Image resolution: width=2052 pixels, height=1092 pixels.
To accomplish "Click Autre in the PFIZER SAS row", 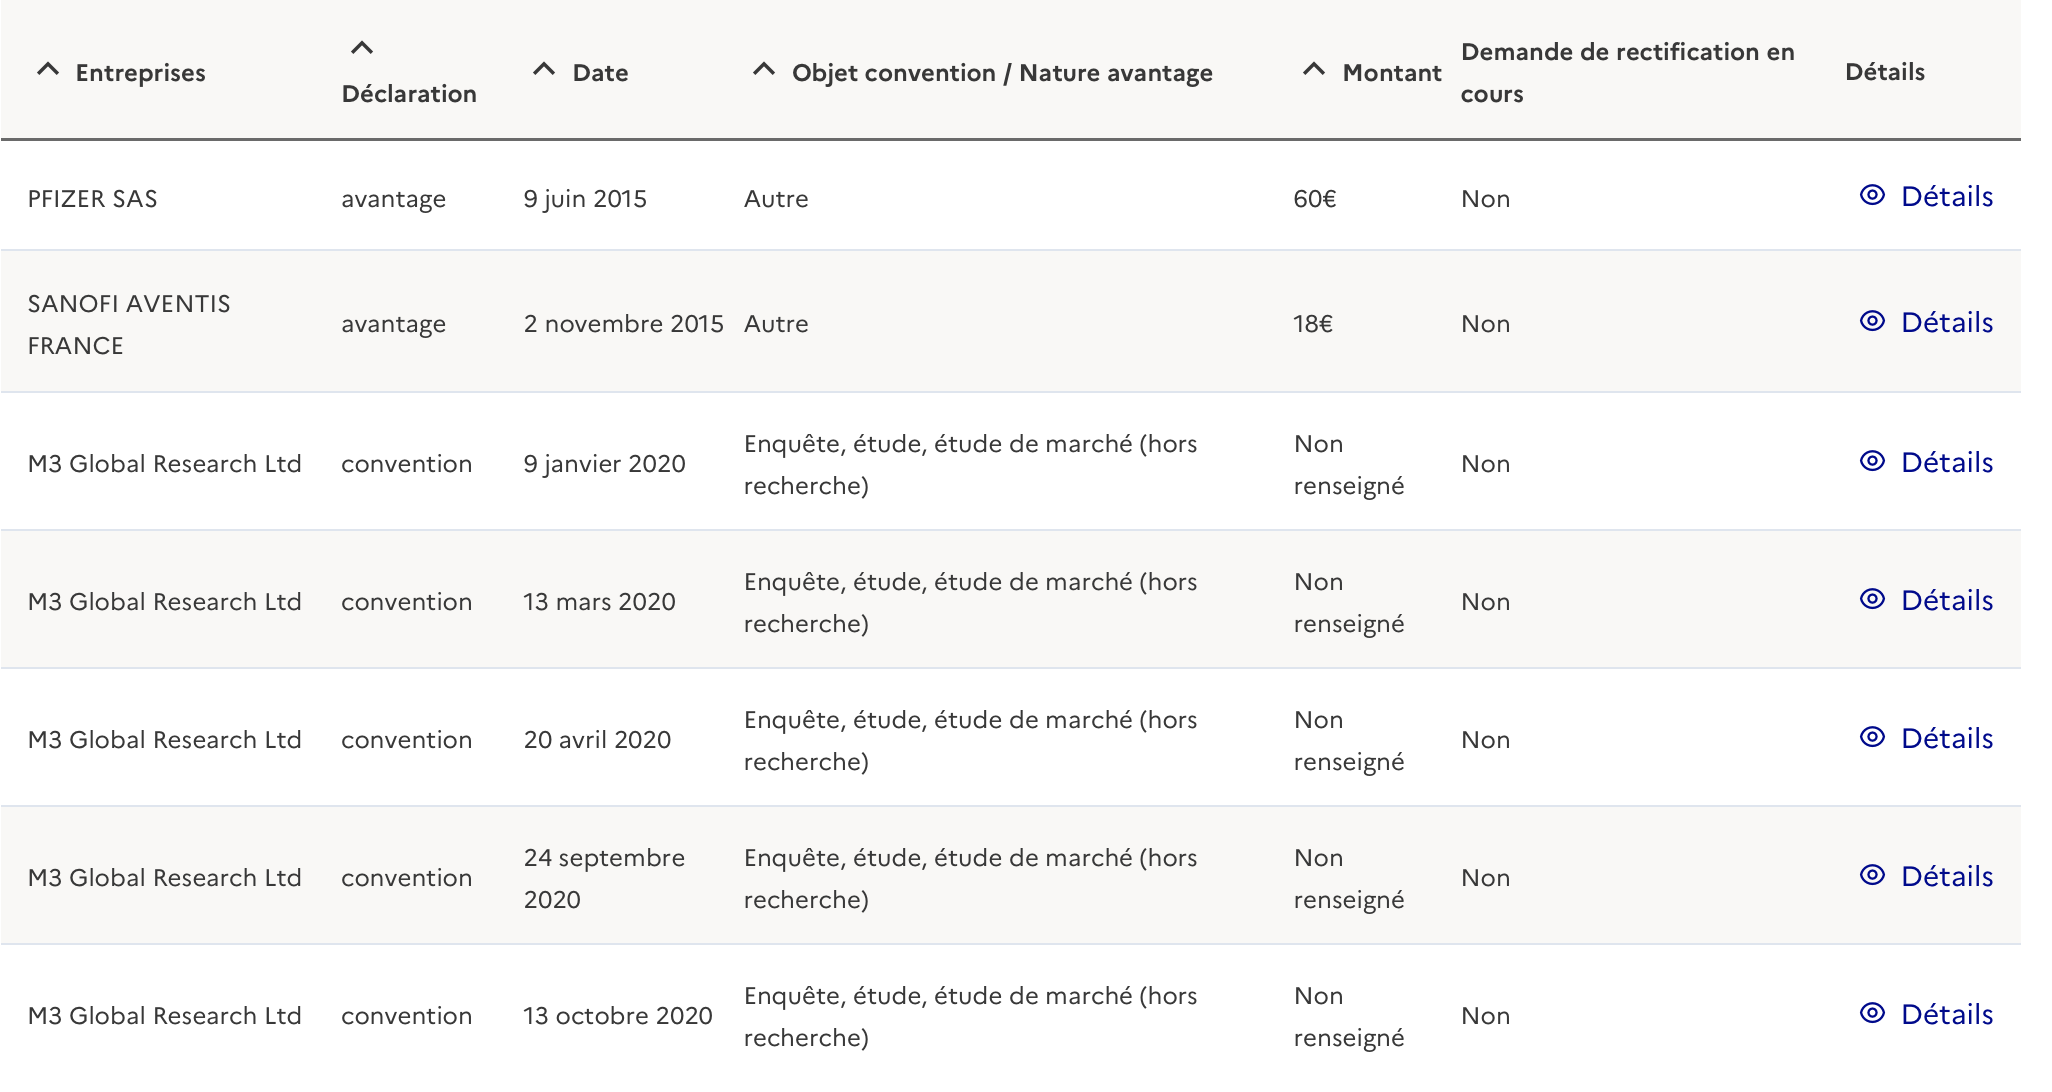I will tap(776, 198).
